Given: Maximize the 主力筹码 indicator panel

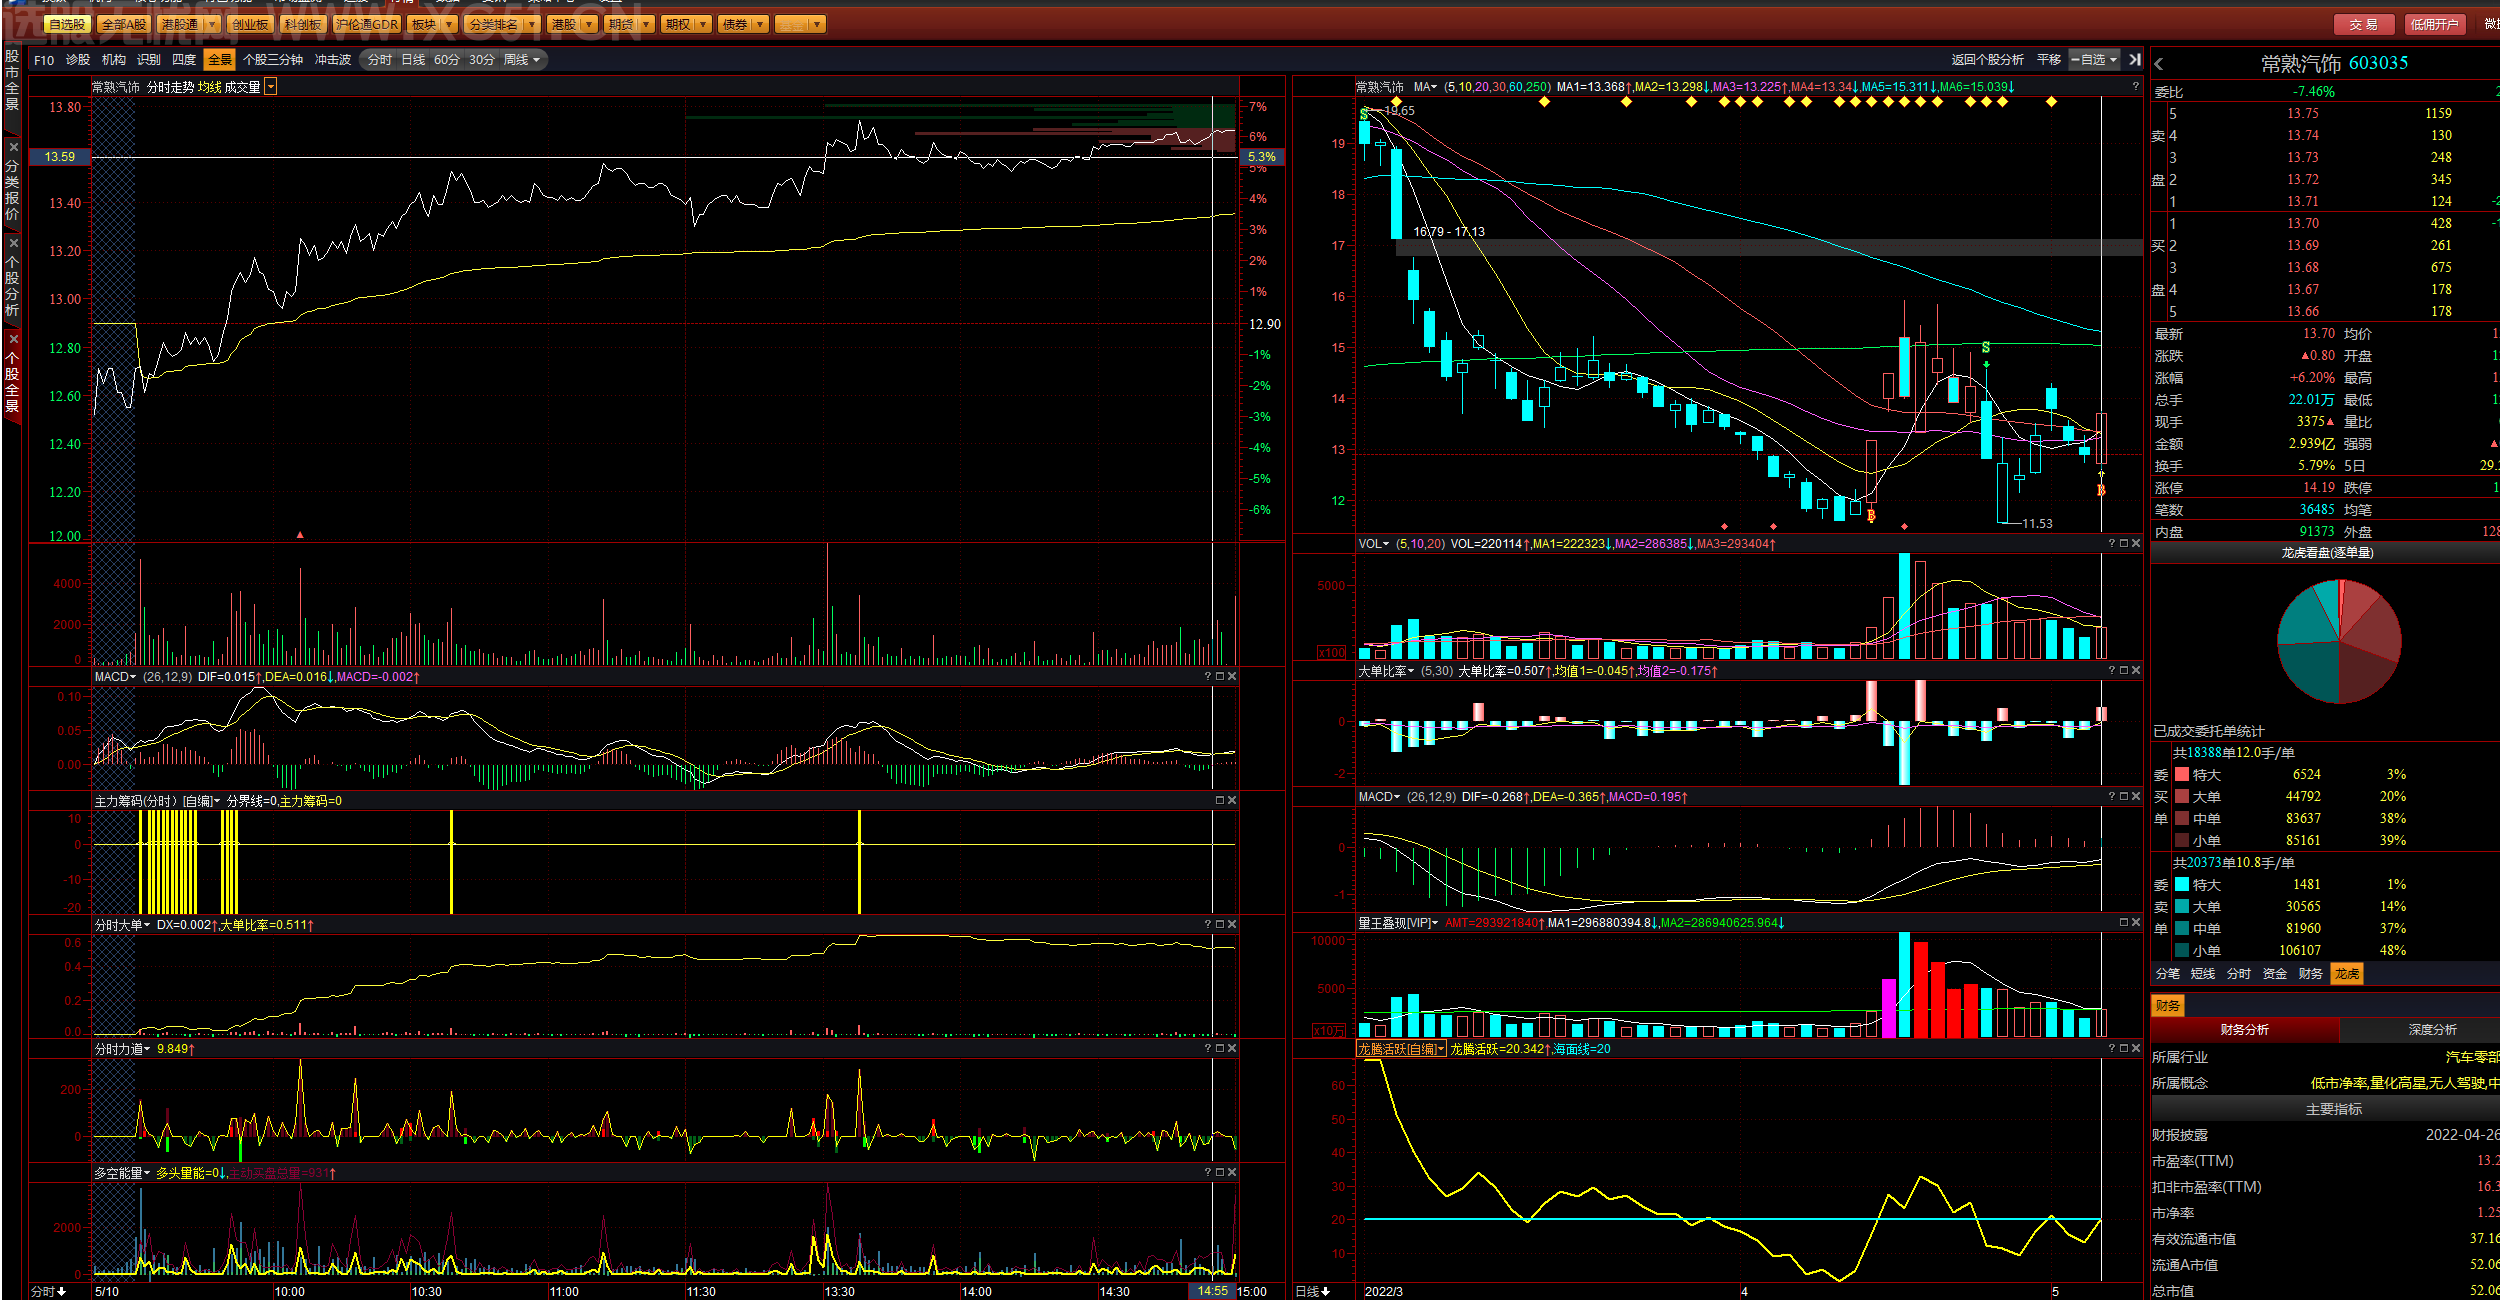Looking at the screenshot, I should pyautogui.click(x=1220, y=801).
